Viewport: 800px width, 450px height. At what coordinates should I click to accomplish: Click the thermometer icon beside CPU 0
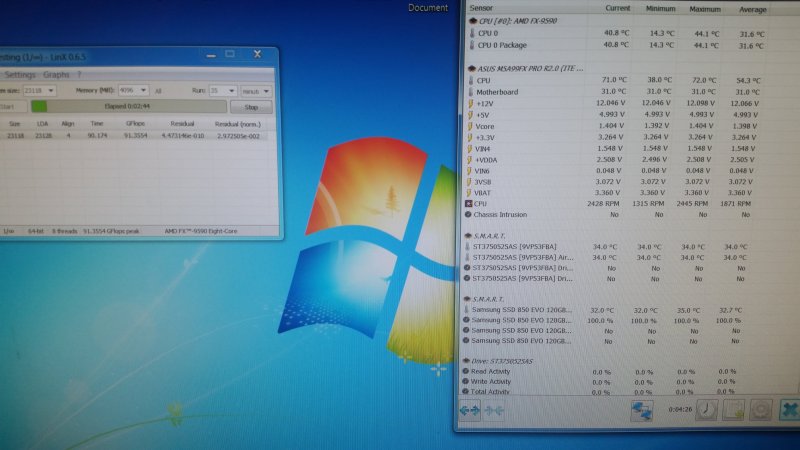(472, 33)
